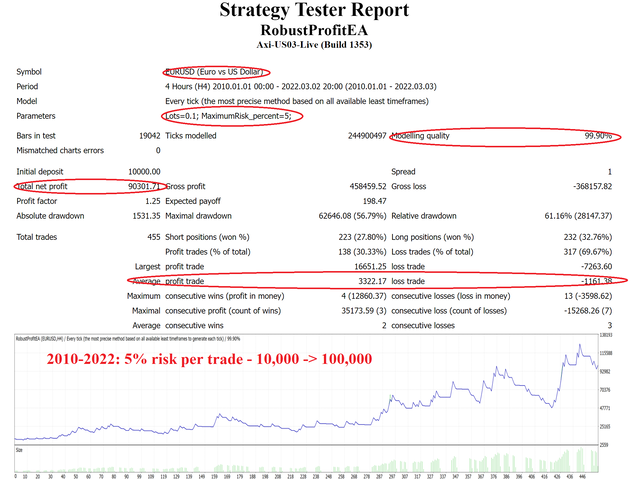Select ticks modelled value 244900497

(367, 136)
